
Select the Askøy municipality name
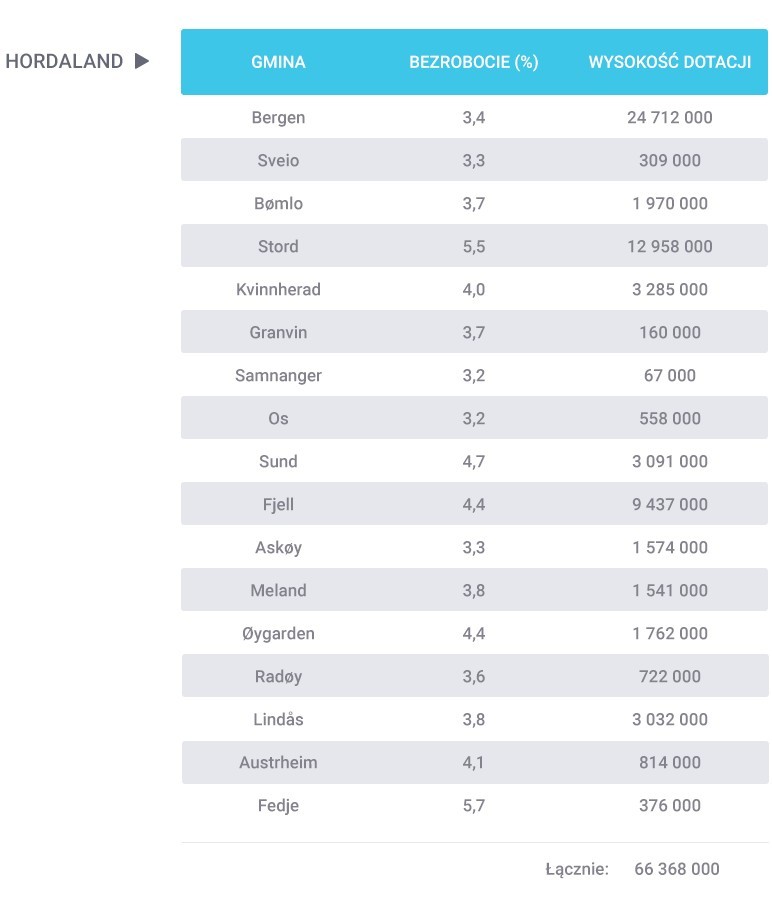click(x=278, y=548)
